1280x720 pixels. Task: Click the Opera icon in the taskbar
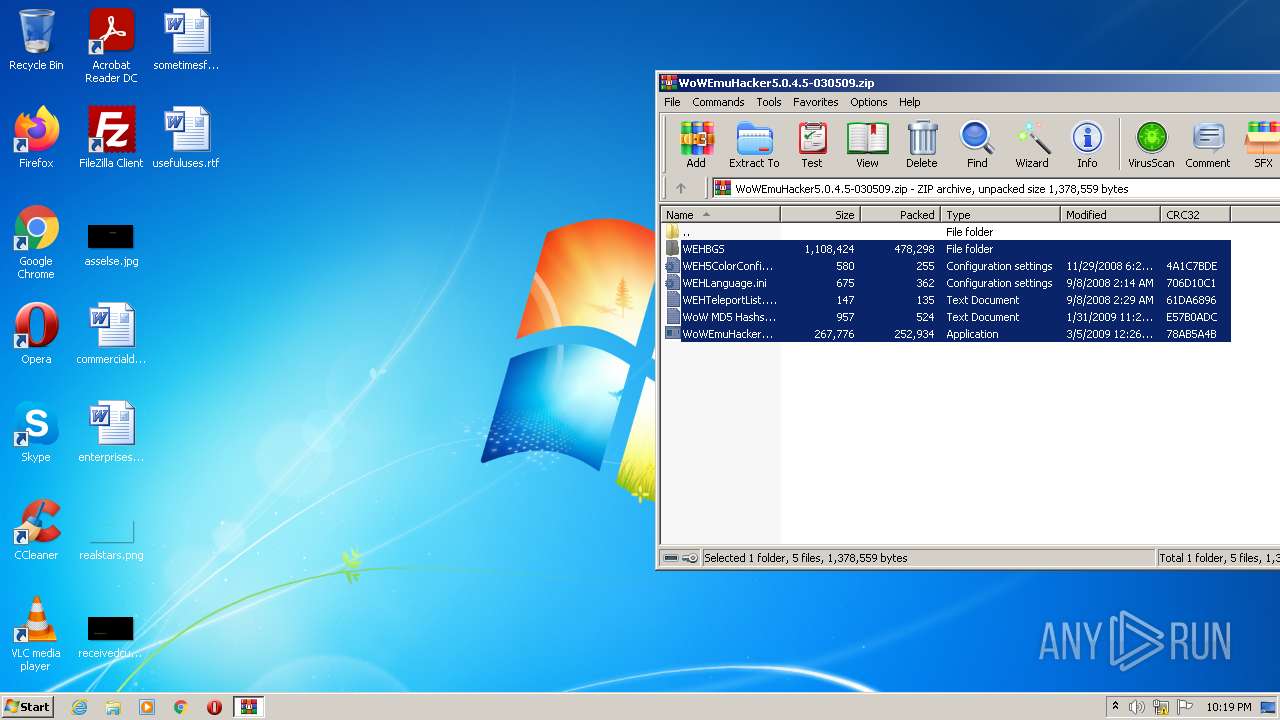[x=214, y=707]
